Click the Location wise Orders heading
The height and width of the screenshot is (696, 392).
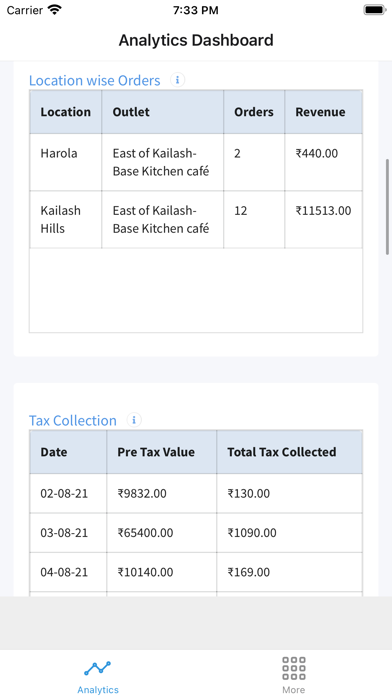(x=95, y=80)
